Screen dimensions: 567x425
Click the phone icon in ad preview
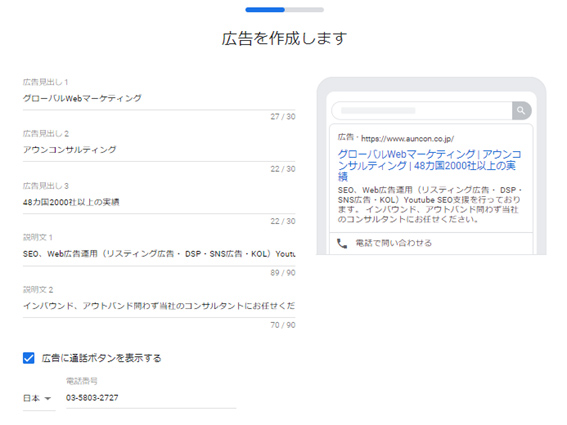click(342, 243)
